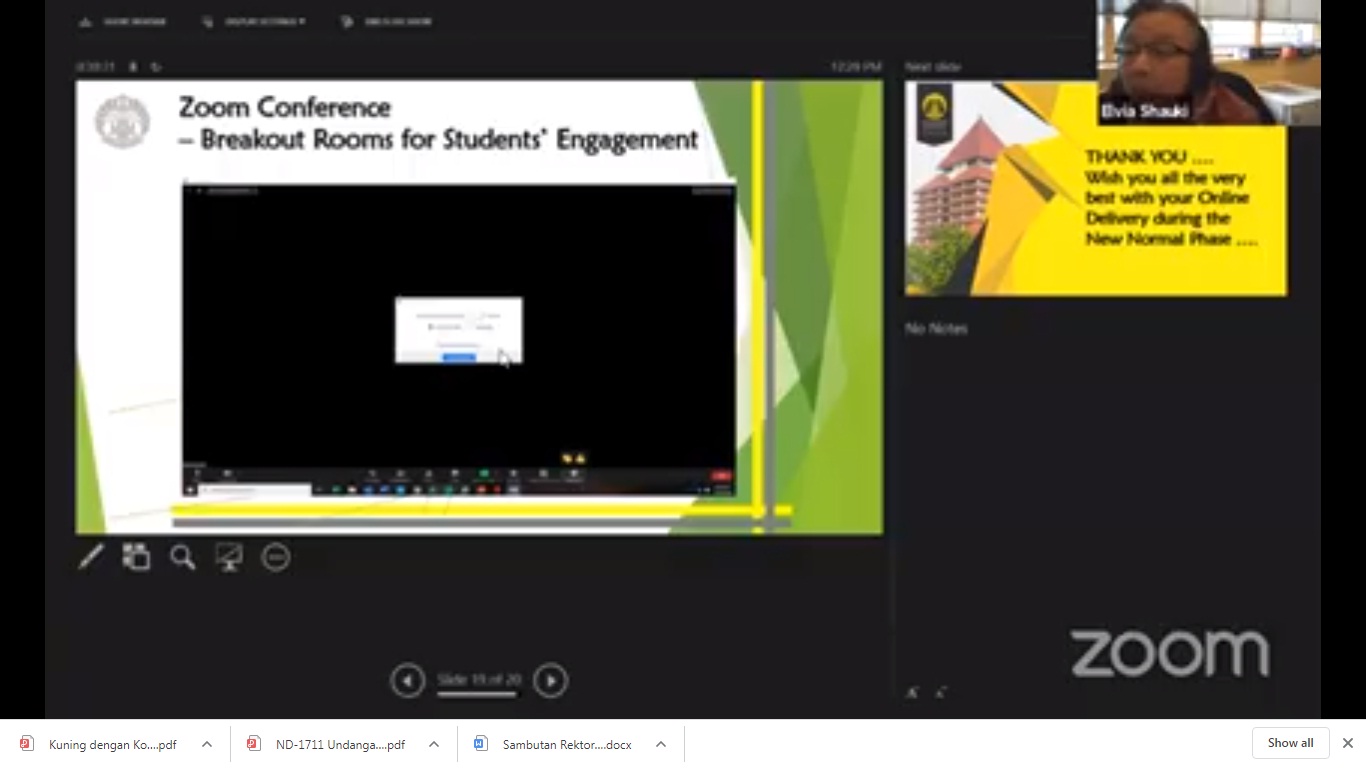Image resolution: width=1366 pixels, height=768 pixels.
Task: Click the 'Next slide' label
Action: [933, 67]
